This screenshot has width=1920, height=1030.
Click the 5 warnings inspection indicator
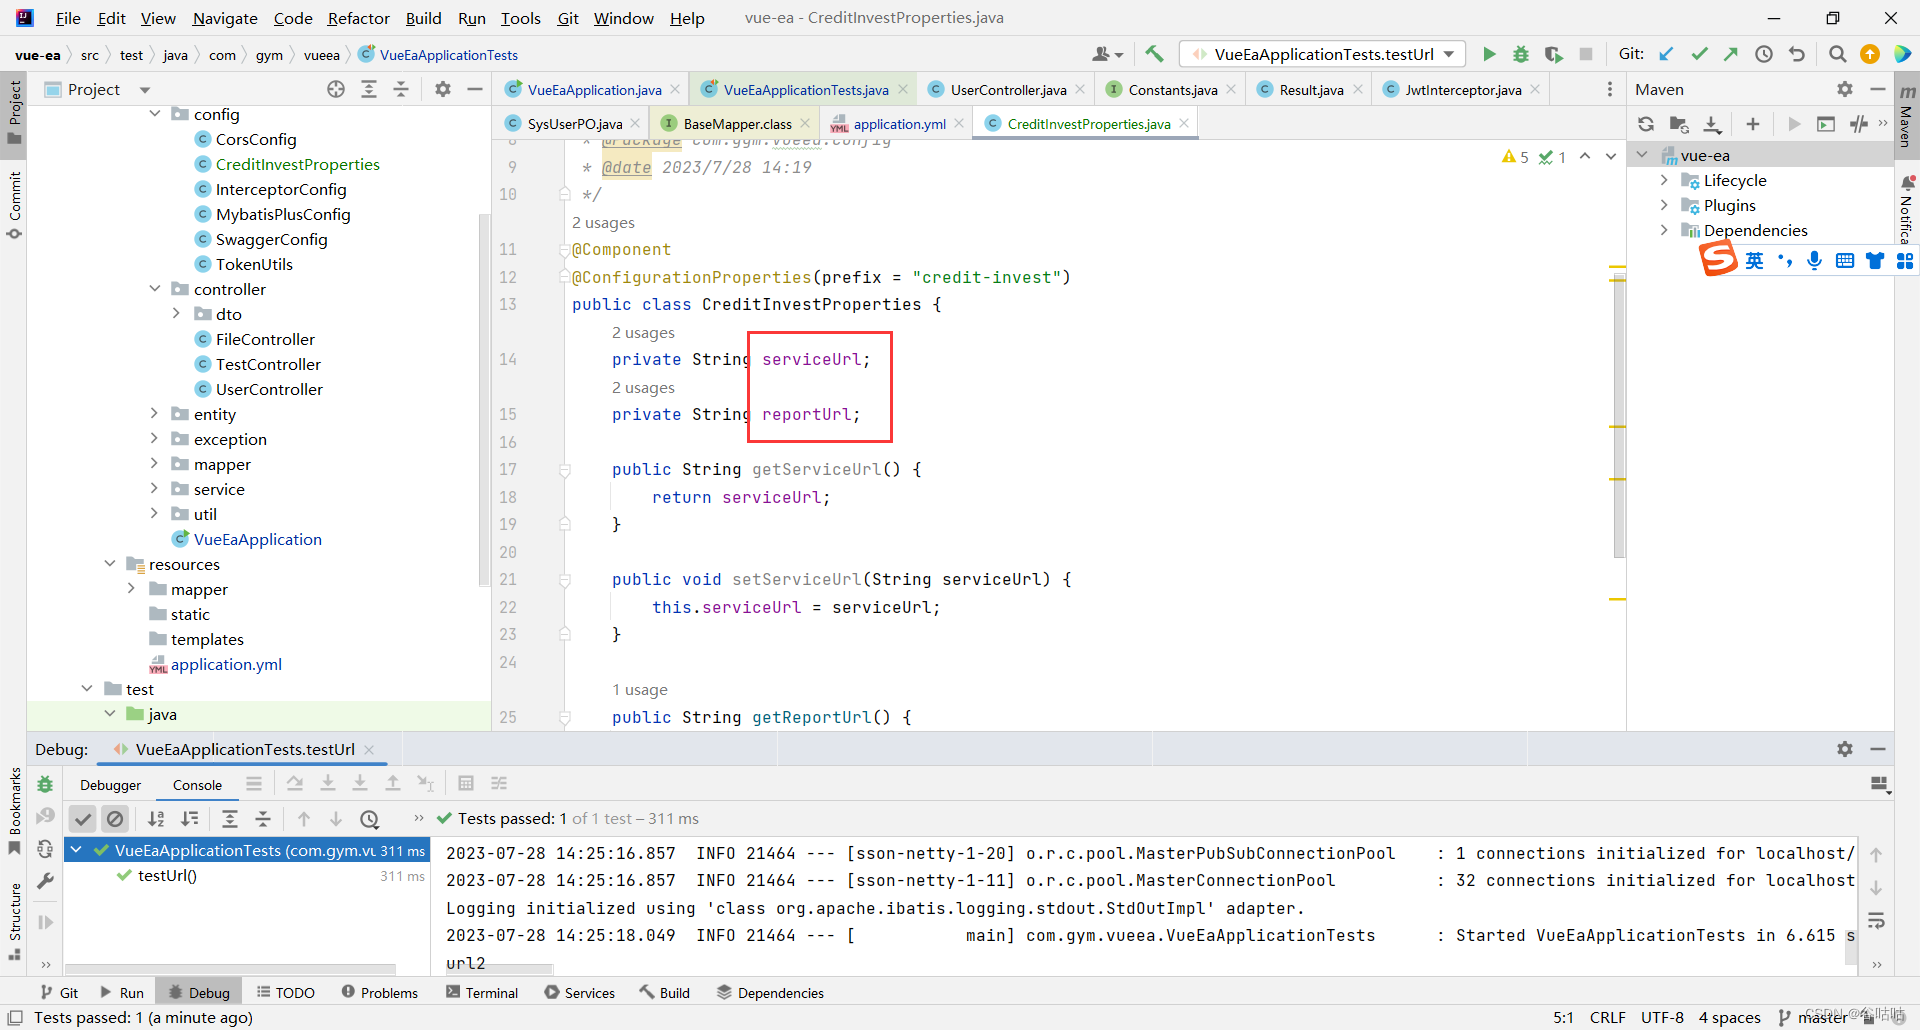click(x=1516, y=157)
